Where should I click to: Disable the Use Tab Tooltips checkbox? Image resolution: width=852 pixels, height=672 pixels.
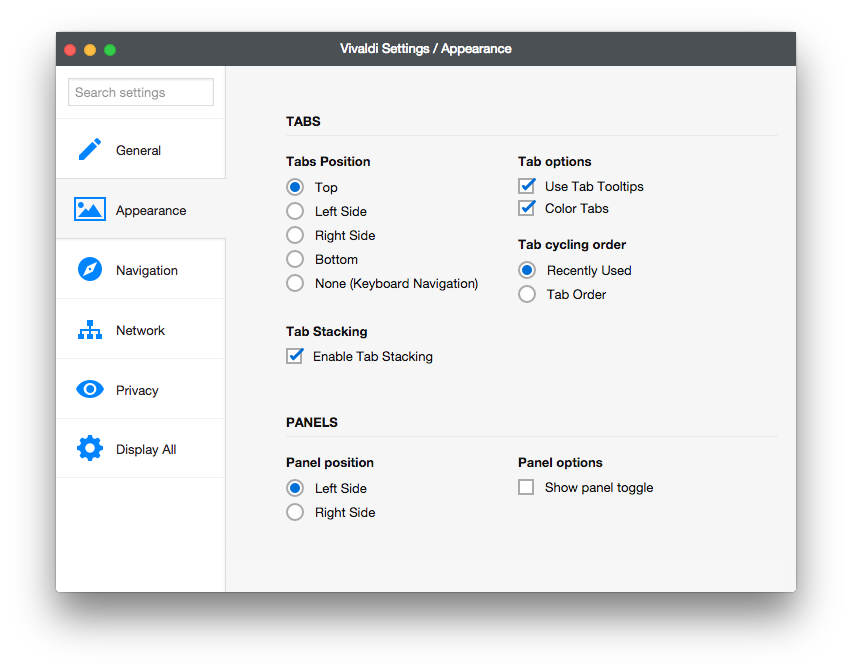tap(527, 186)
